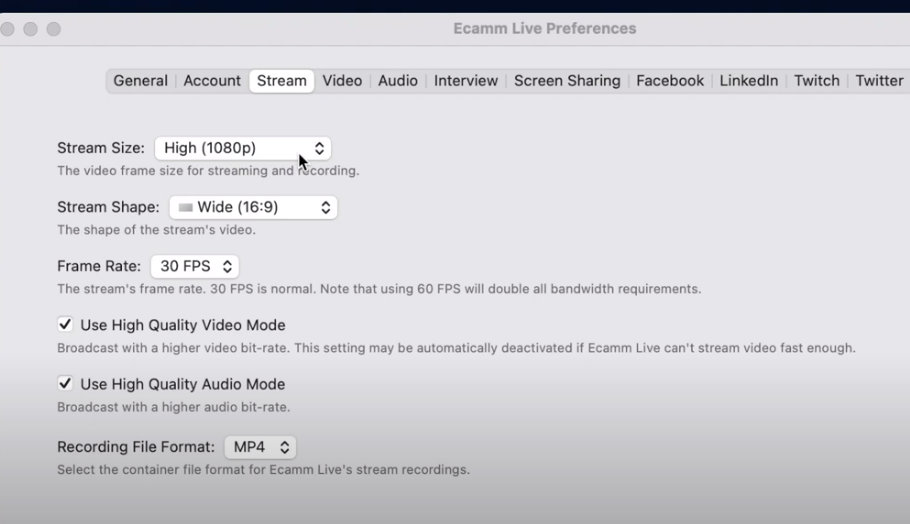910x524 pixels.
Task: Switch to the Twitch tab
Action: coord(817,81)
